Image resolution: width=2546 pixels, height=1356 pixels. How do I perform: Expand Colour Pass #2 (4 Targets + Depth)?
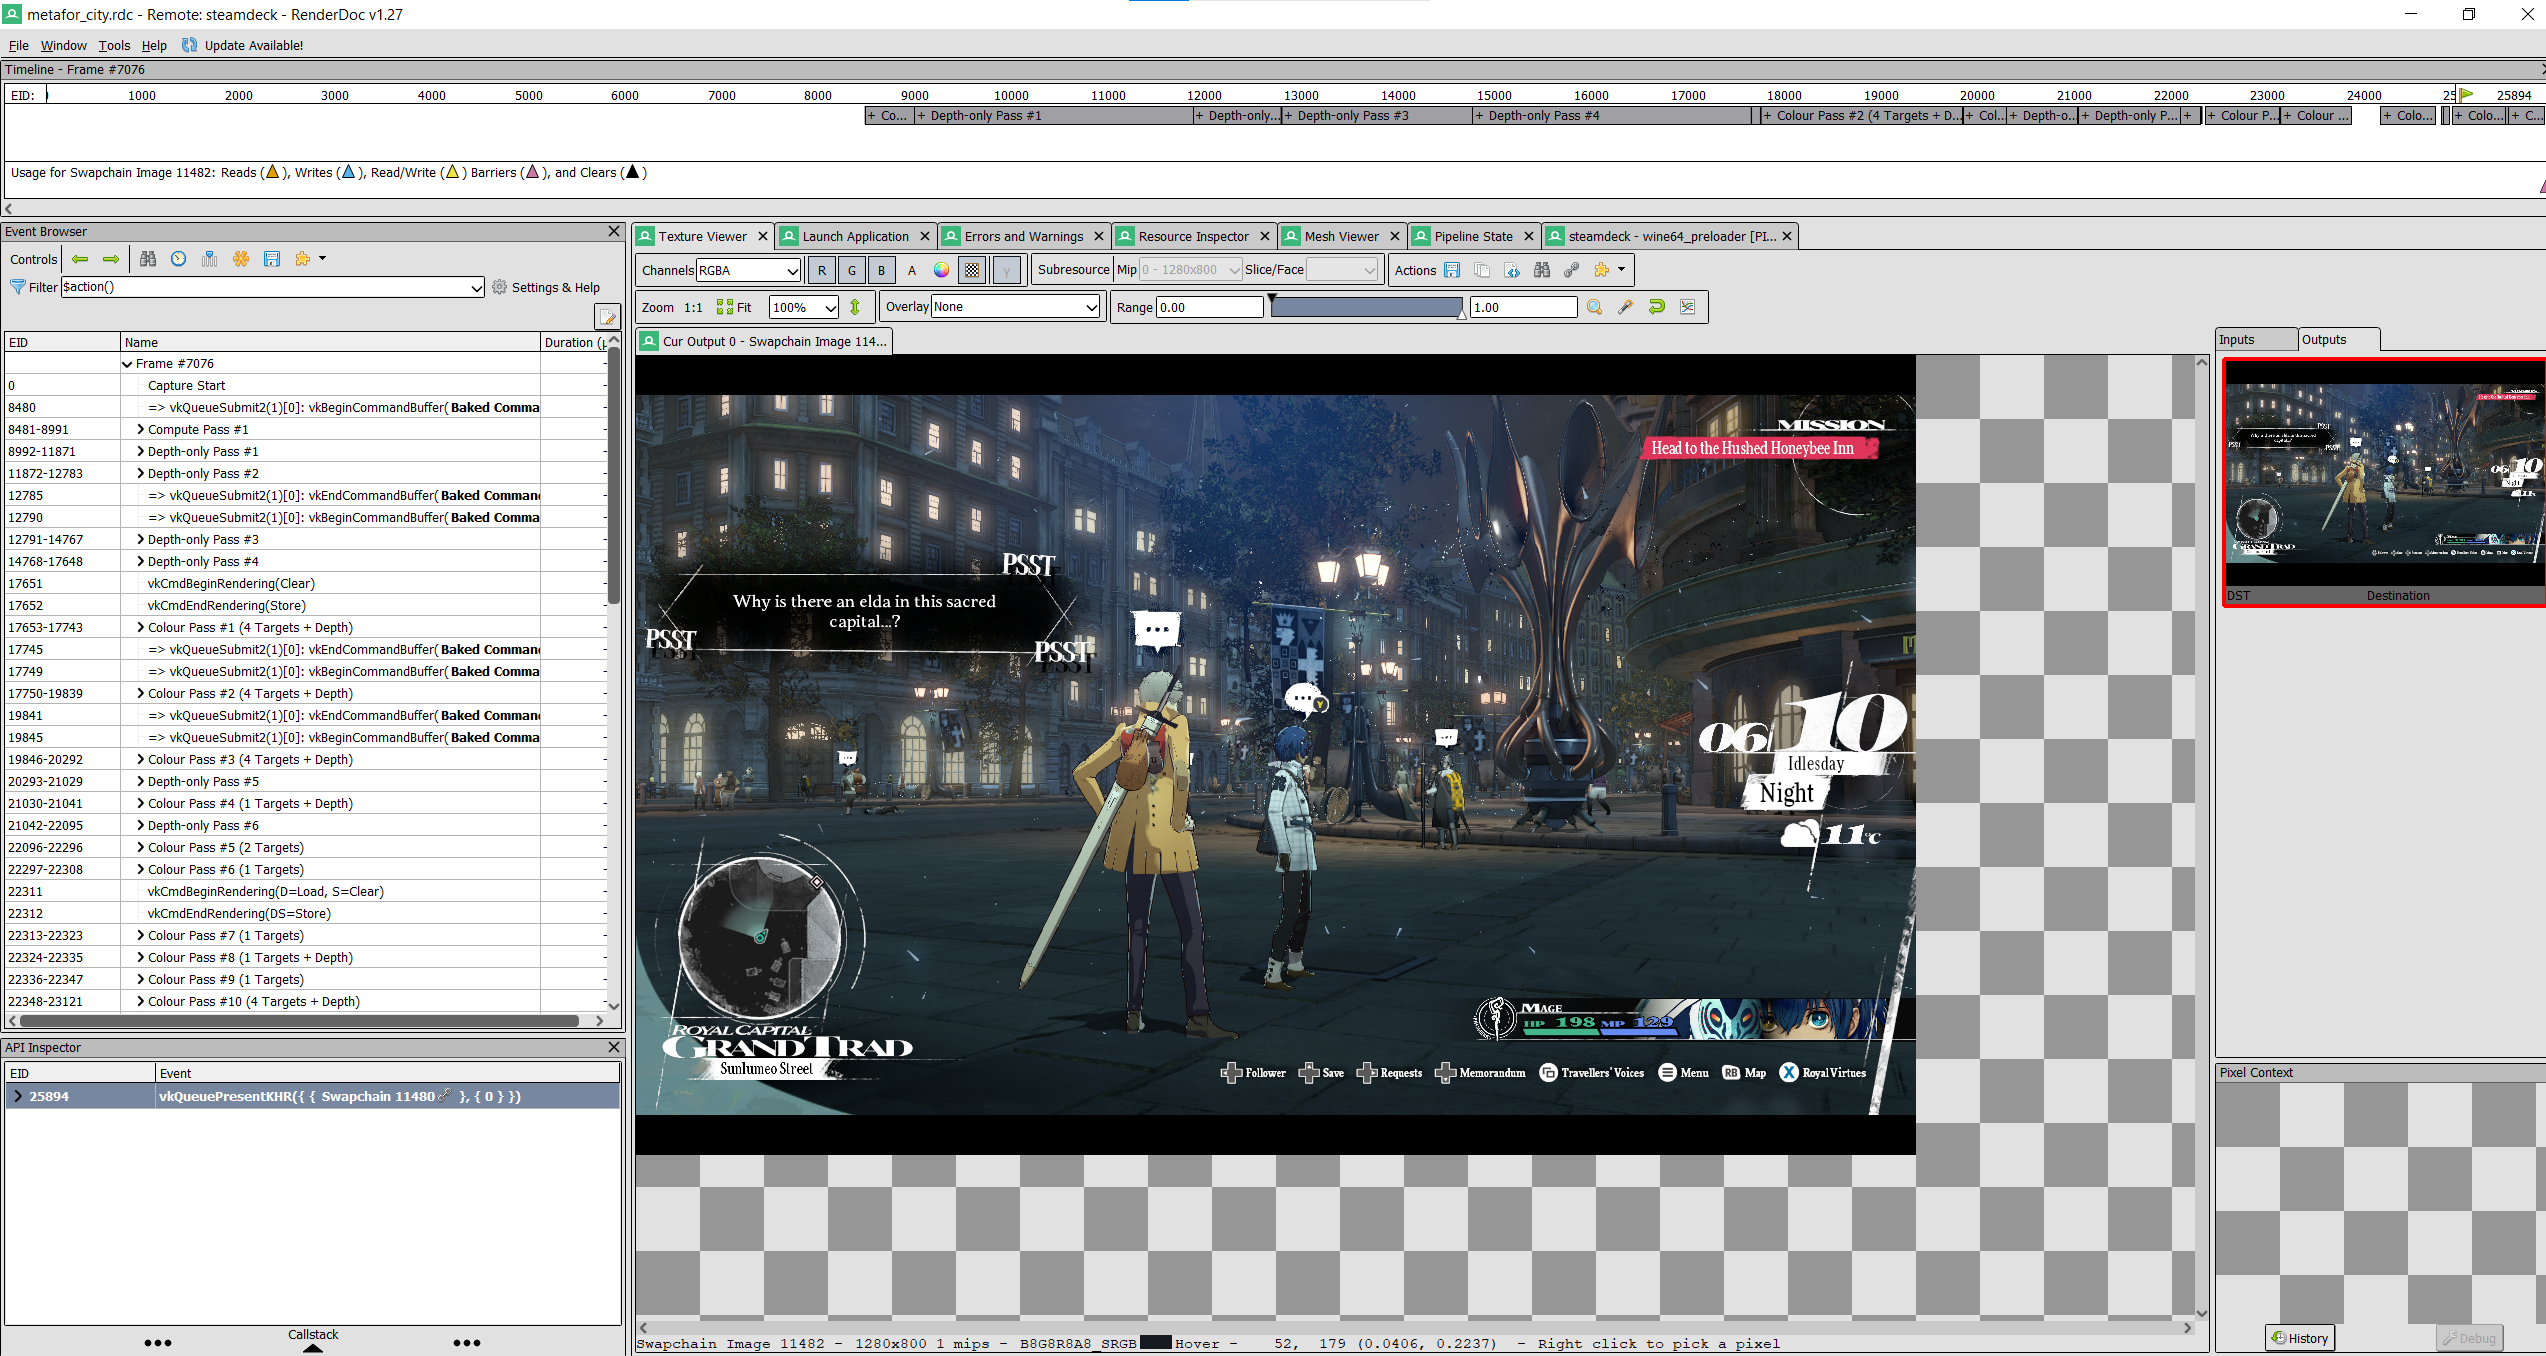[141, 694]
